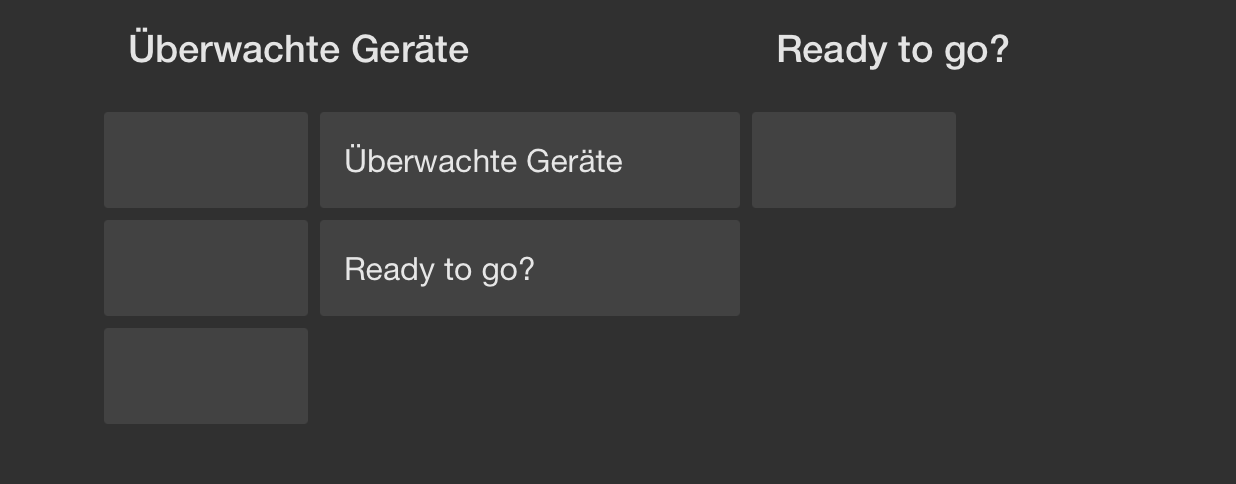Activate the bold Überwachte Geräte title text
Image resolution: width=1236 pixels, height=484 pixels.
298,48
